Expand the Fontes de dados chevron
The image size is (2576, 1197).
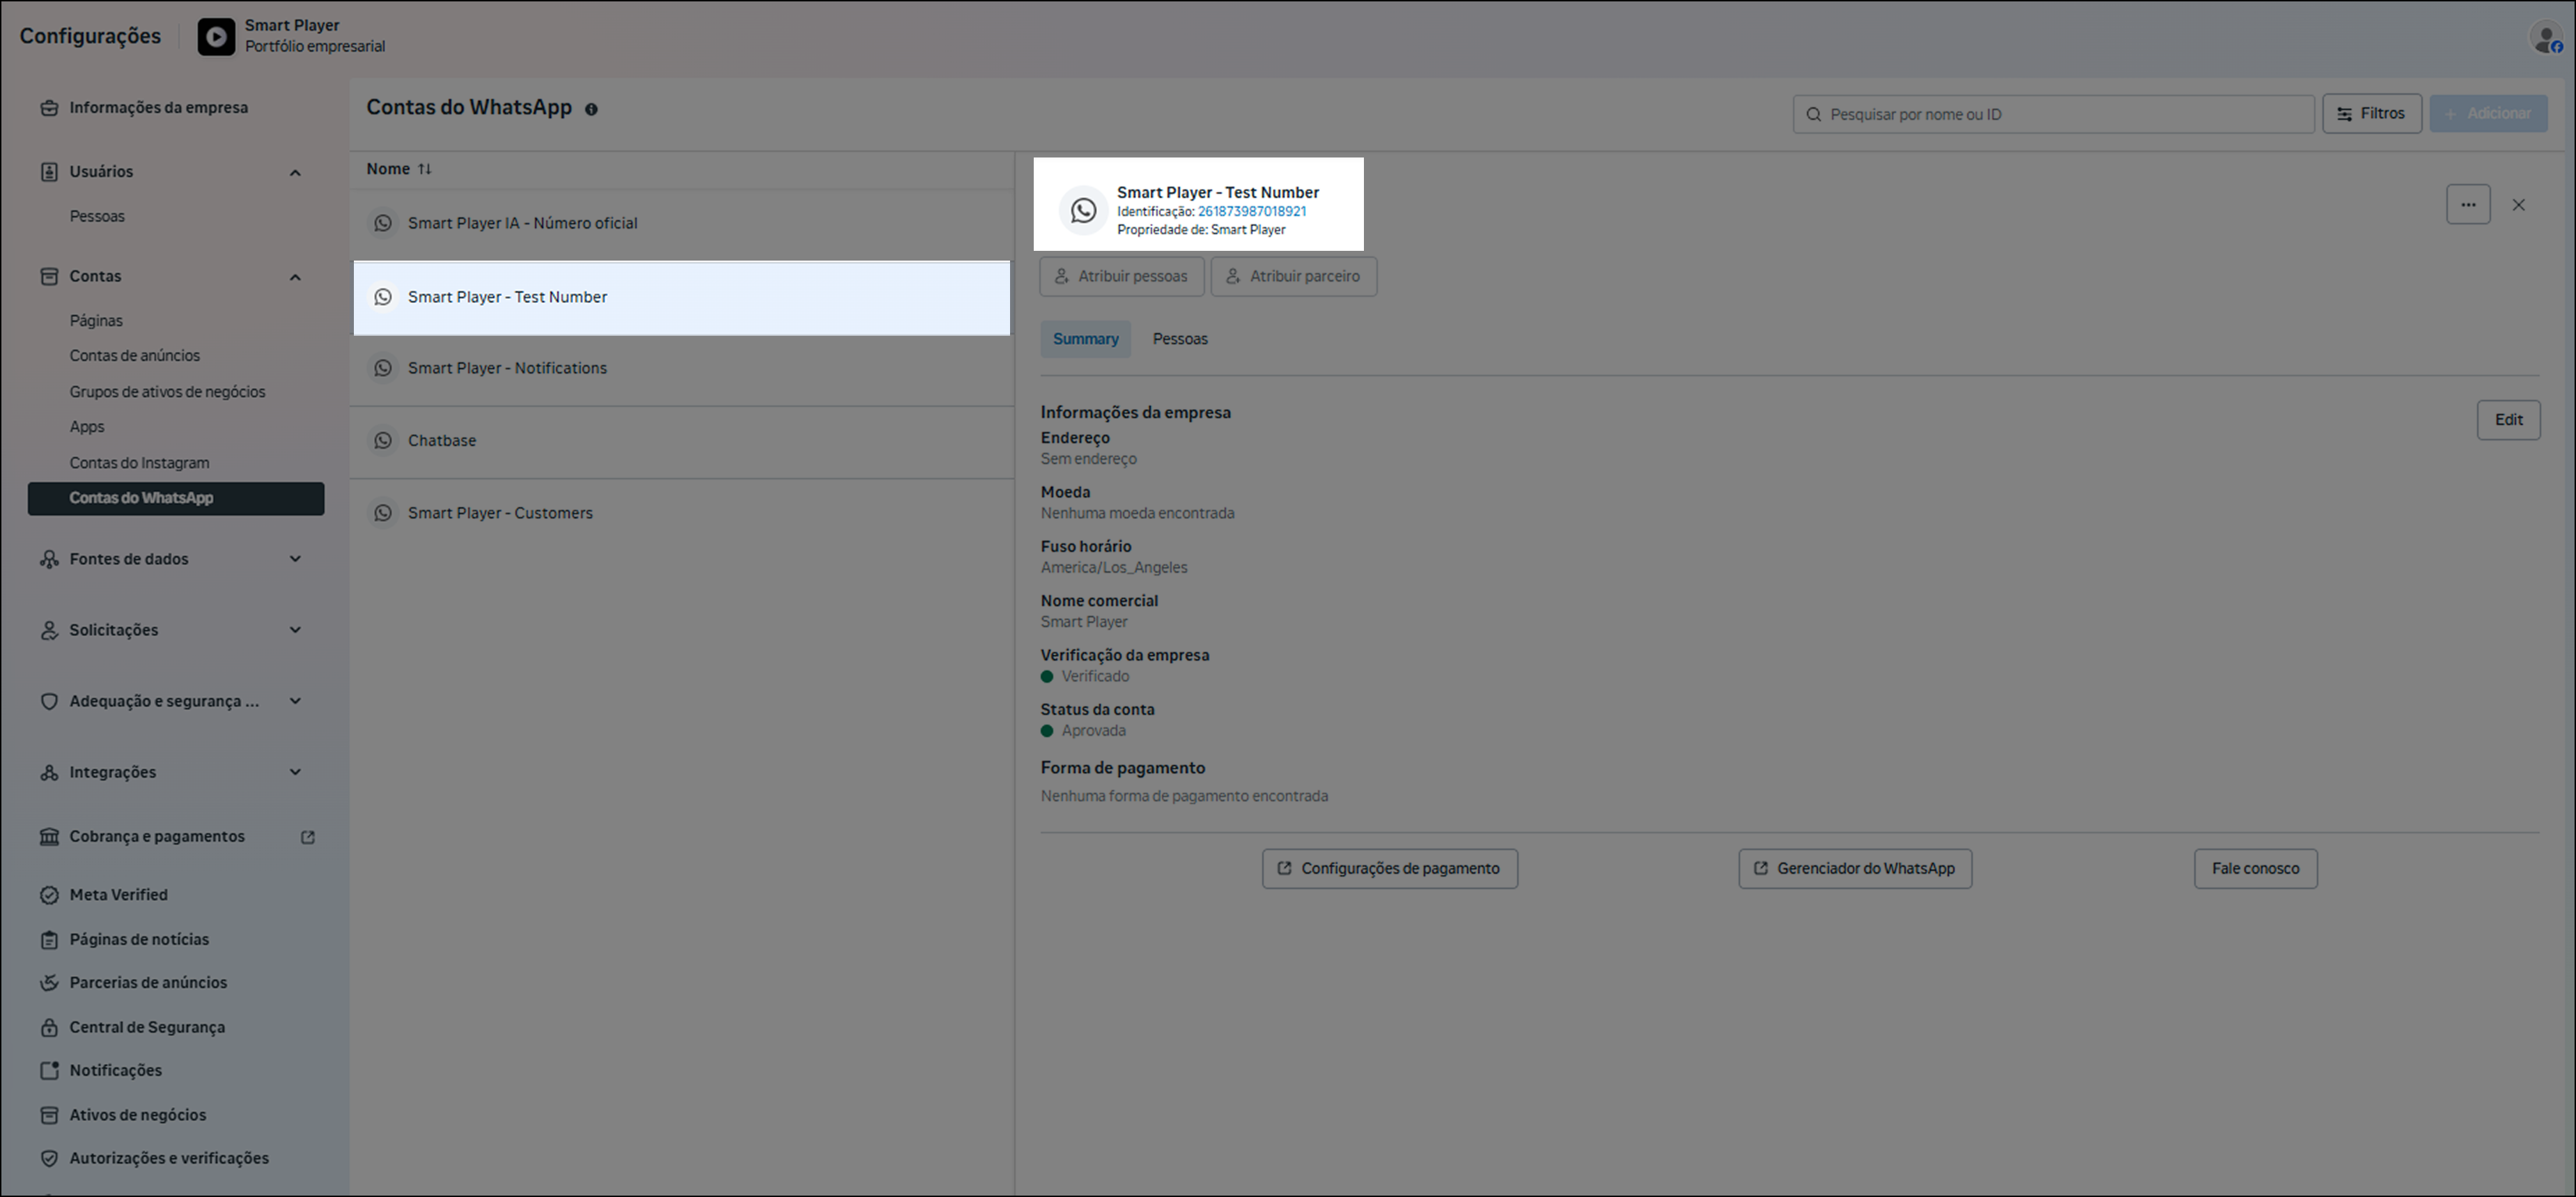click(295, 559)
